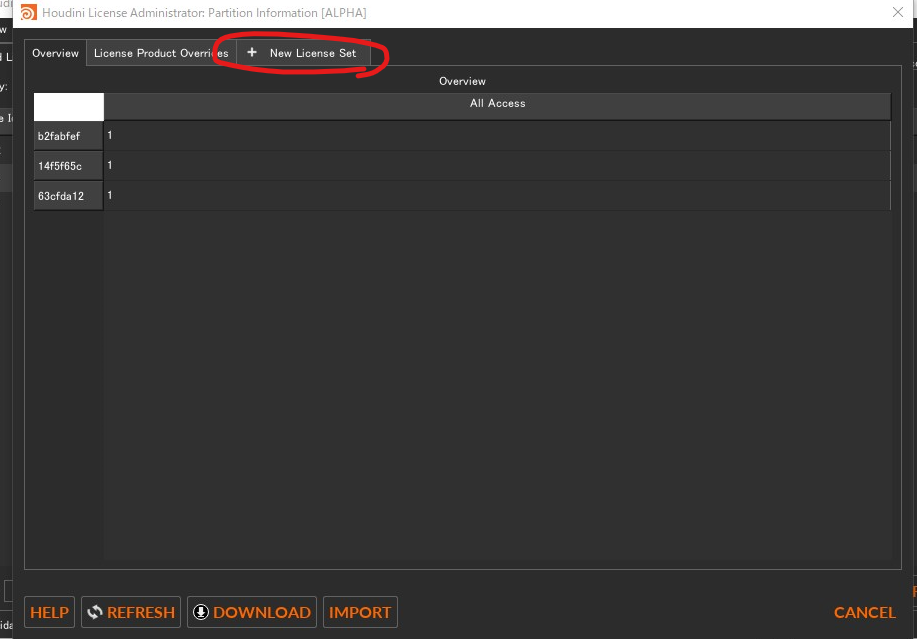The image size is (917, 639).
Task: Click the Houdini logo in the title bar
Action: pos(28,13)
